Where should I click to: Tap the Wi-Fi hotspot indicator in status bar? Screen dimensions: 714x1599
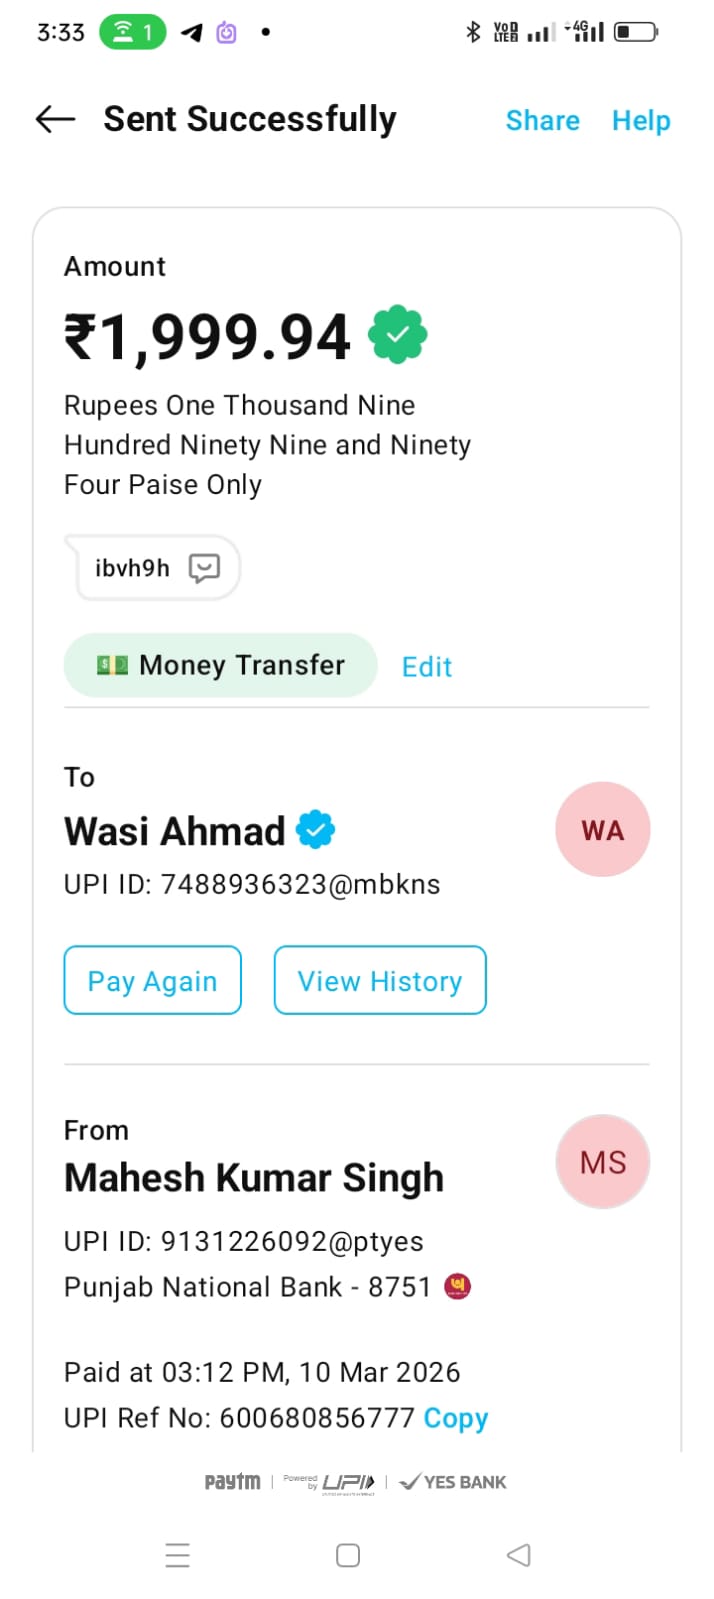coord(132,32)
